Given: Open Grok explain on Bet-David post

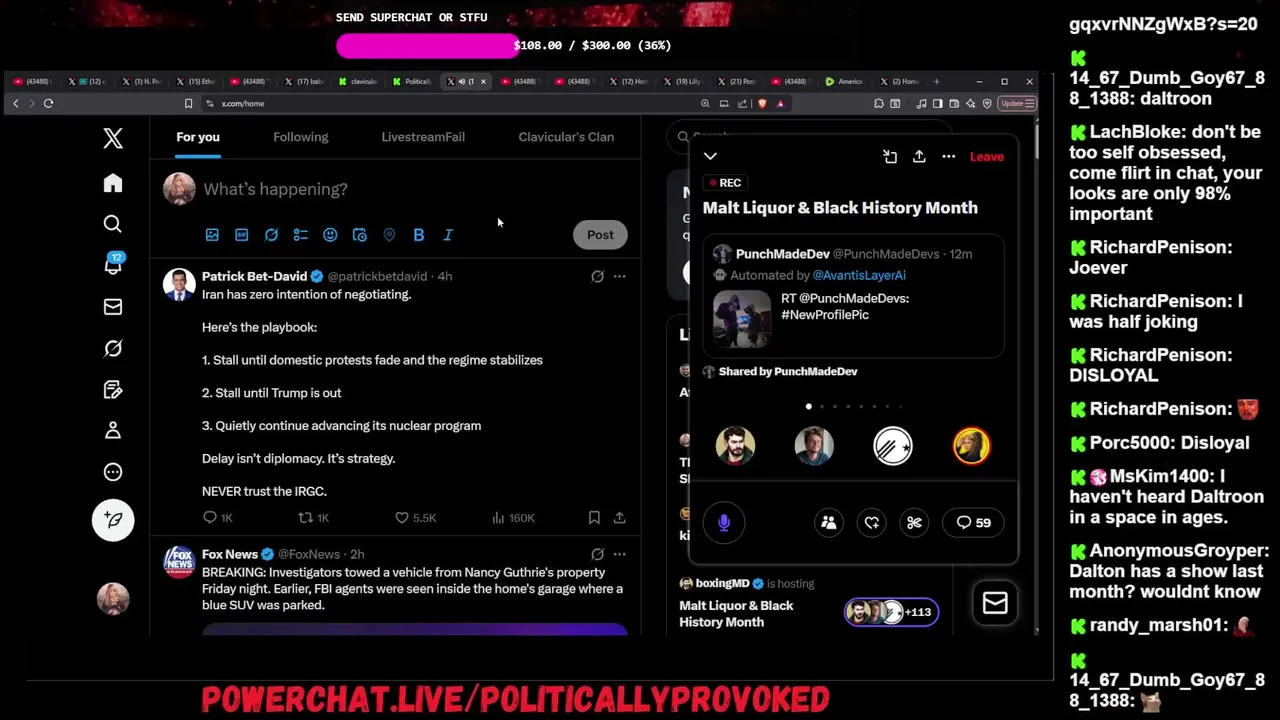Looking at the screenshot, I should (x=597, y=276).
